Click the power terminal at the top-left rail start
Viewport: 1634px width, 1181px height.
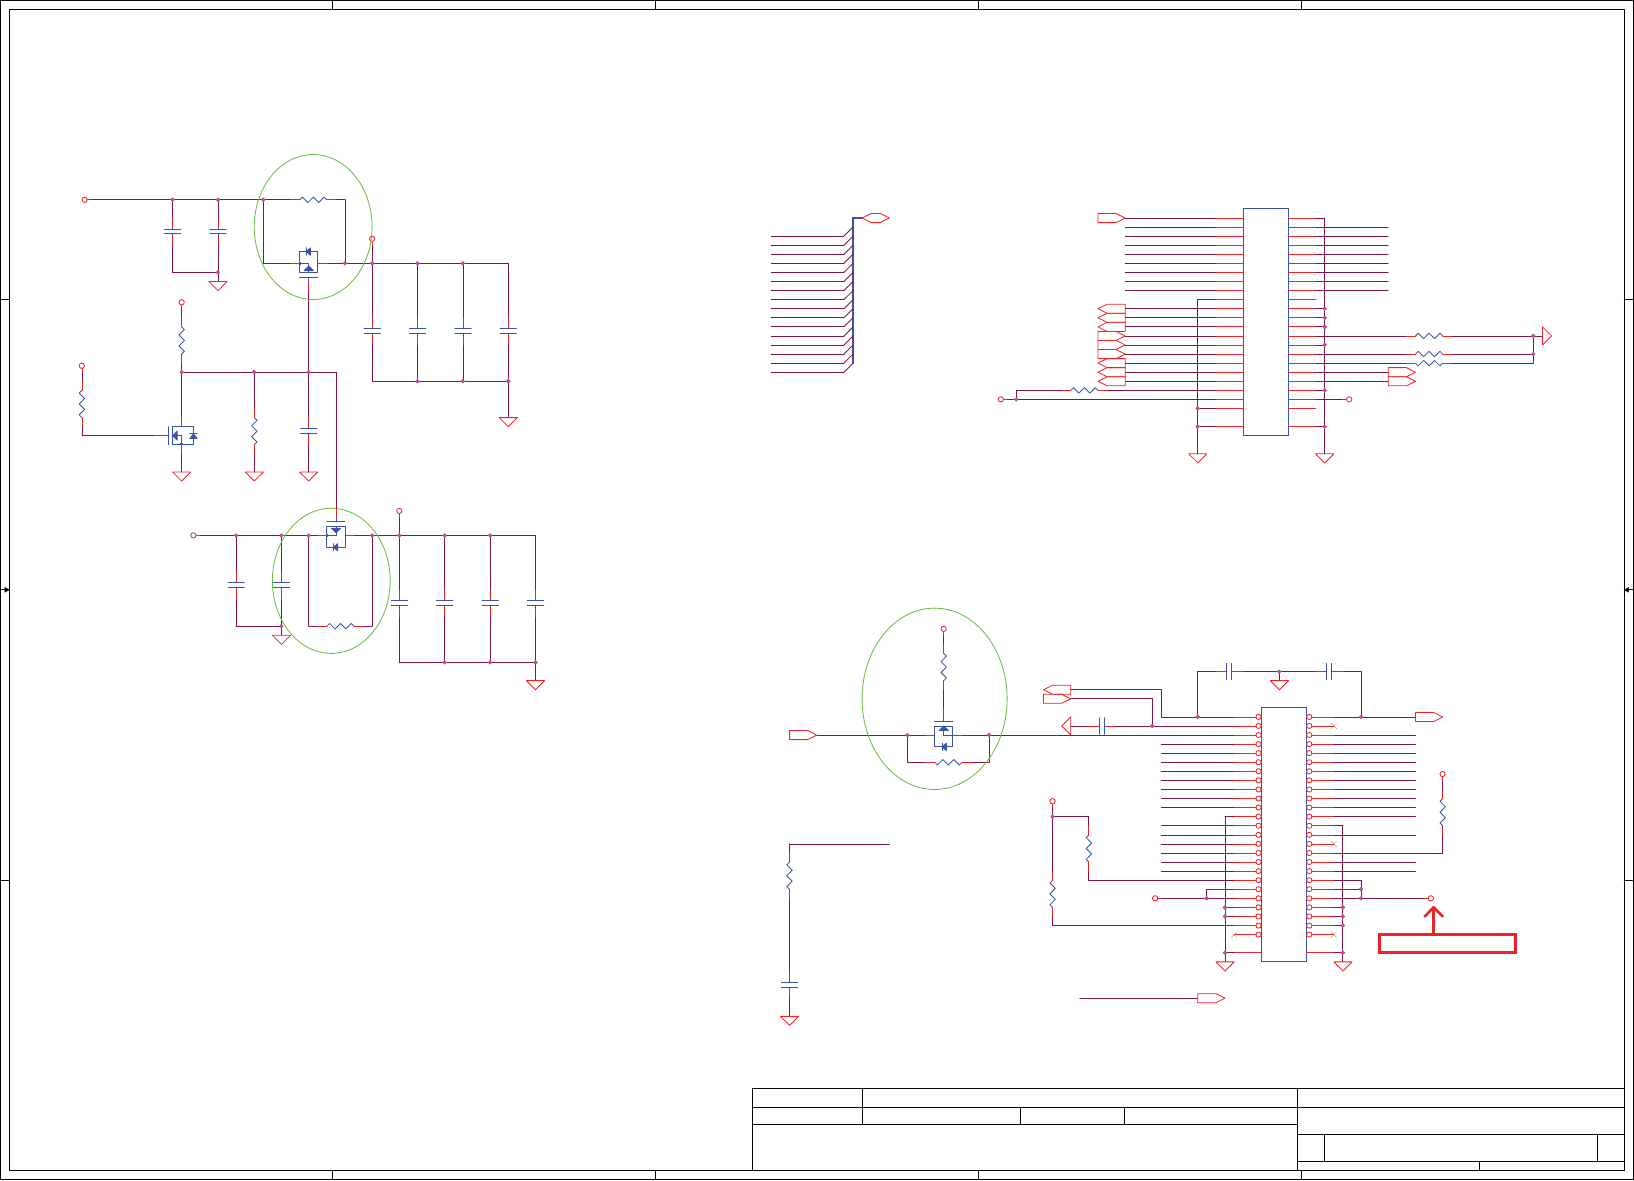pyautogui.click(x=85, y=199)
